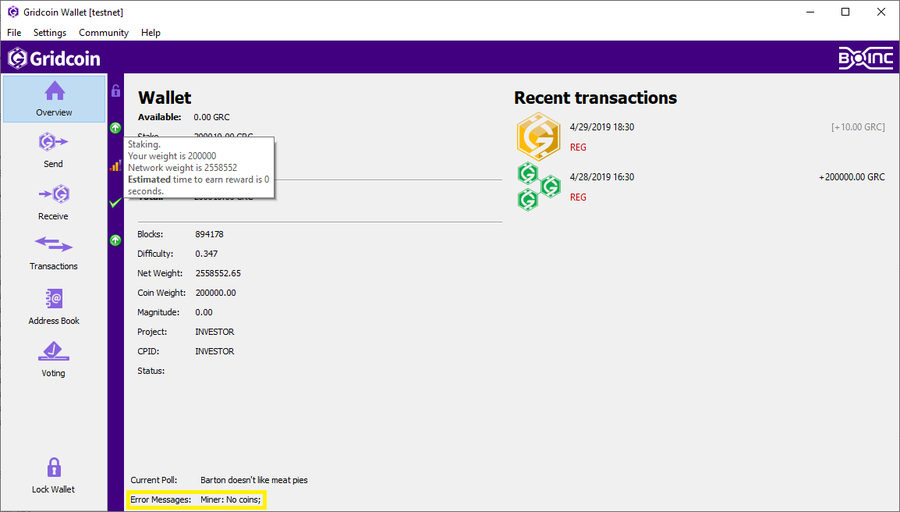Open the Settings menu
The width and height of the screenshot is (900, 512).
(x=50, y=33)
